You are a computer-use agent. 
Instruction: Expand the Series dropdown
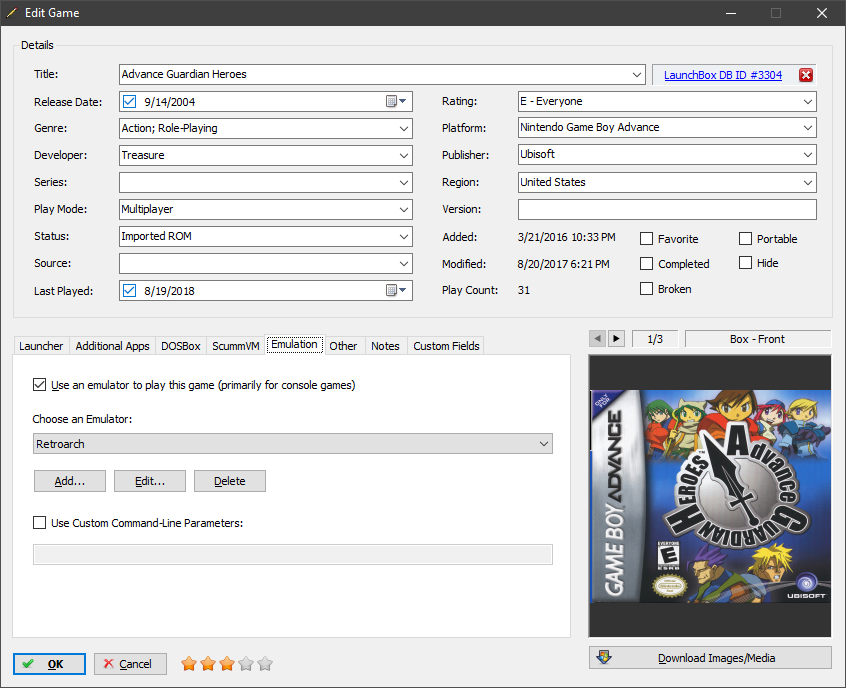[x=404, y=182]
